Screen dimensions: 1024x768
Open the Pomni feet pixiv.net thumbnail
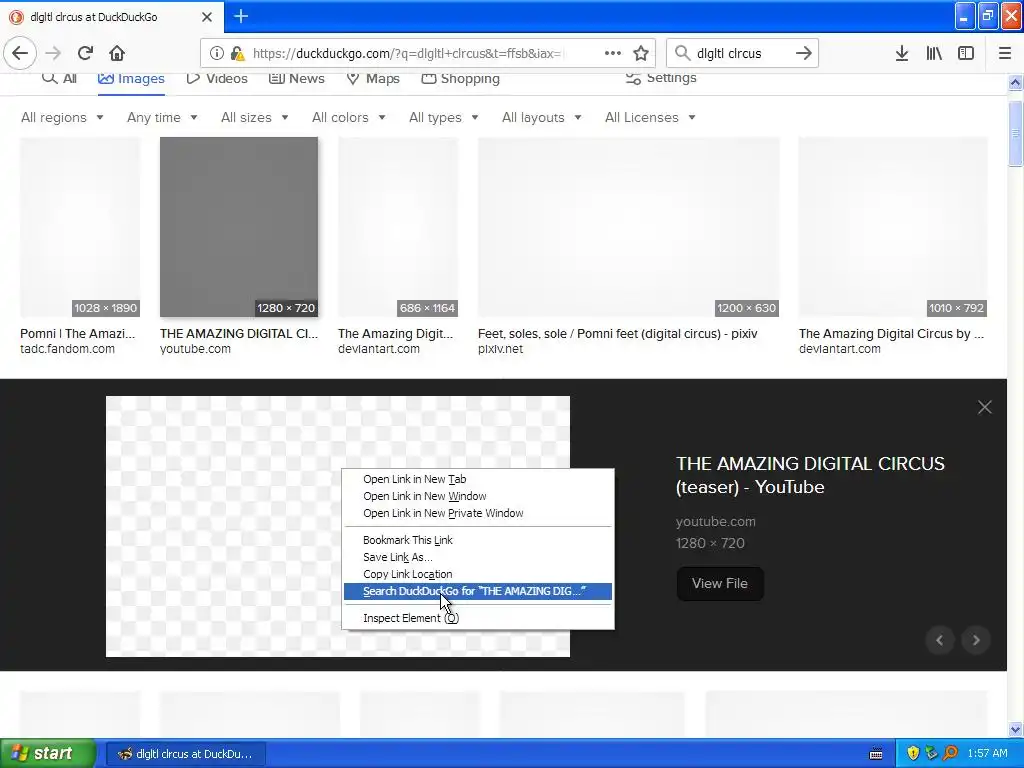[628, 227]
